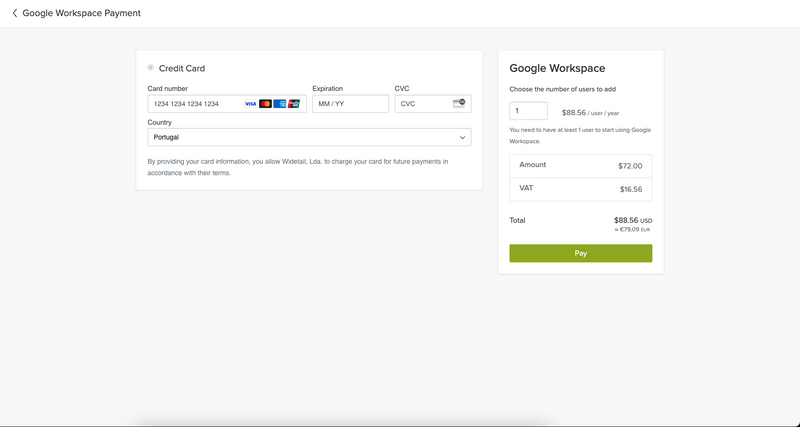Click the ≈ €79,09 EUR conversion text
Image resolution: width=800 pixels, height=427 pixels.
click(x=632, y=230)
